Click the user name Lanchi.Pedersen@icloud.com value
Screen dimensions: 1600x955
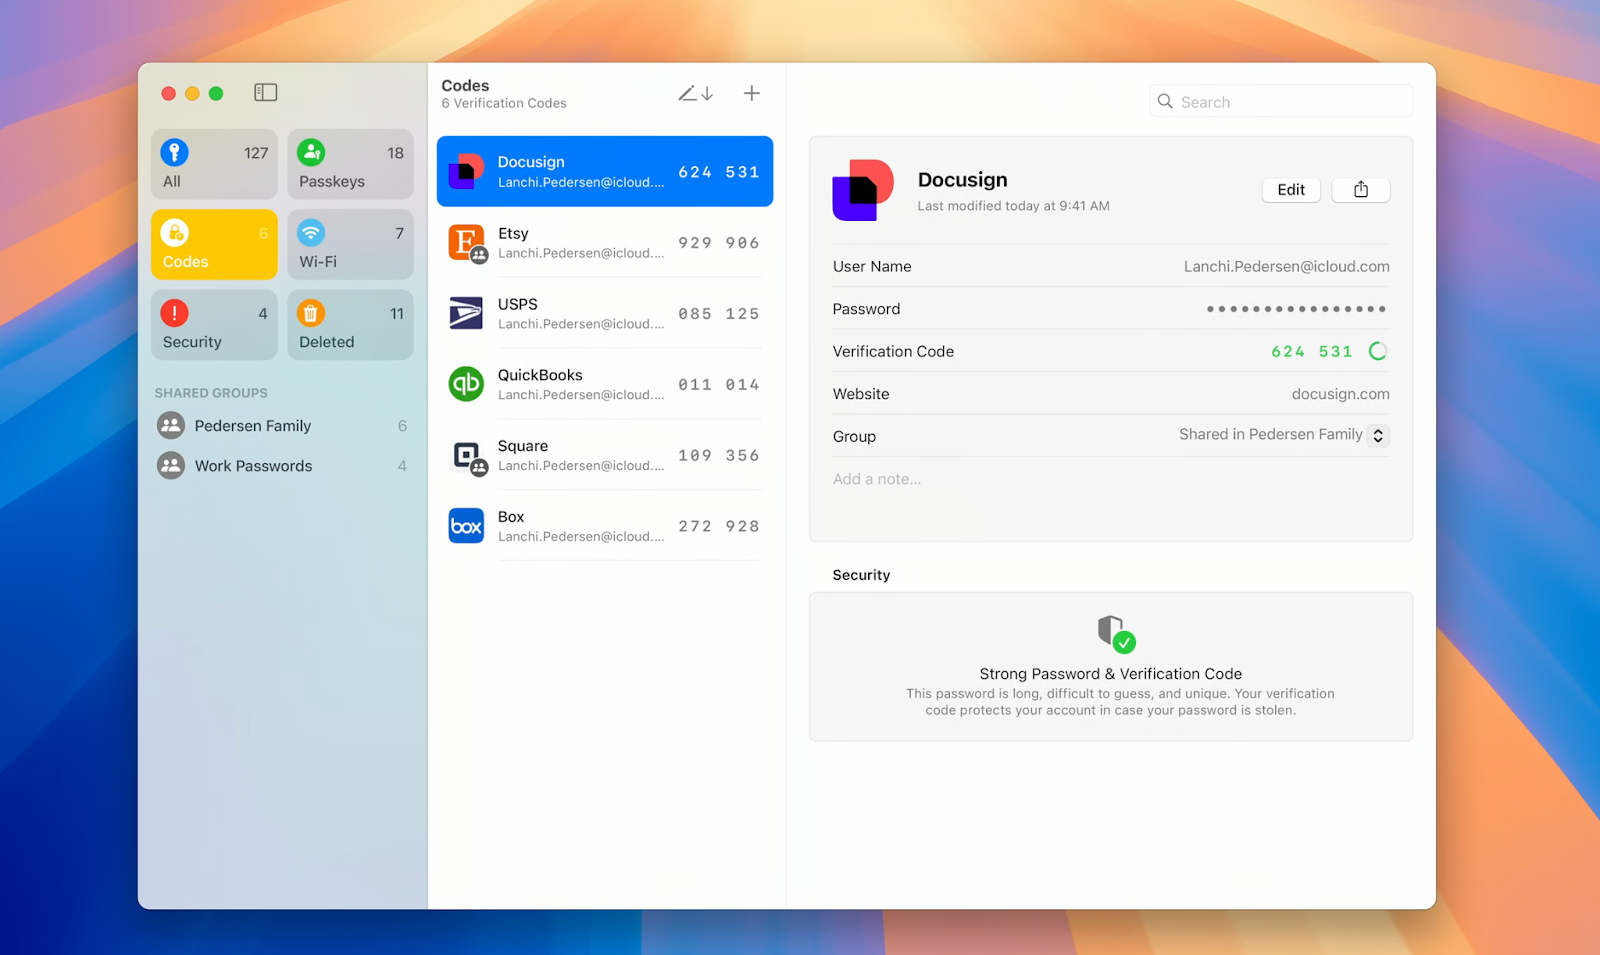[1287, 267]
